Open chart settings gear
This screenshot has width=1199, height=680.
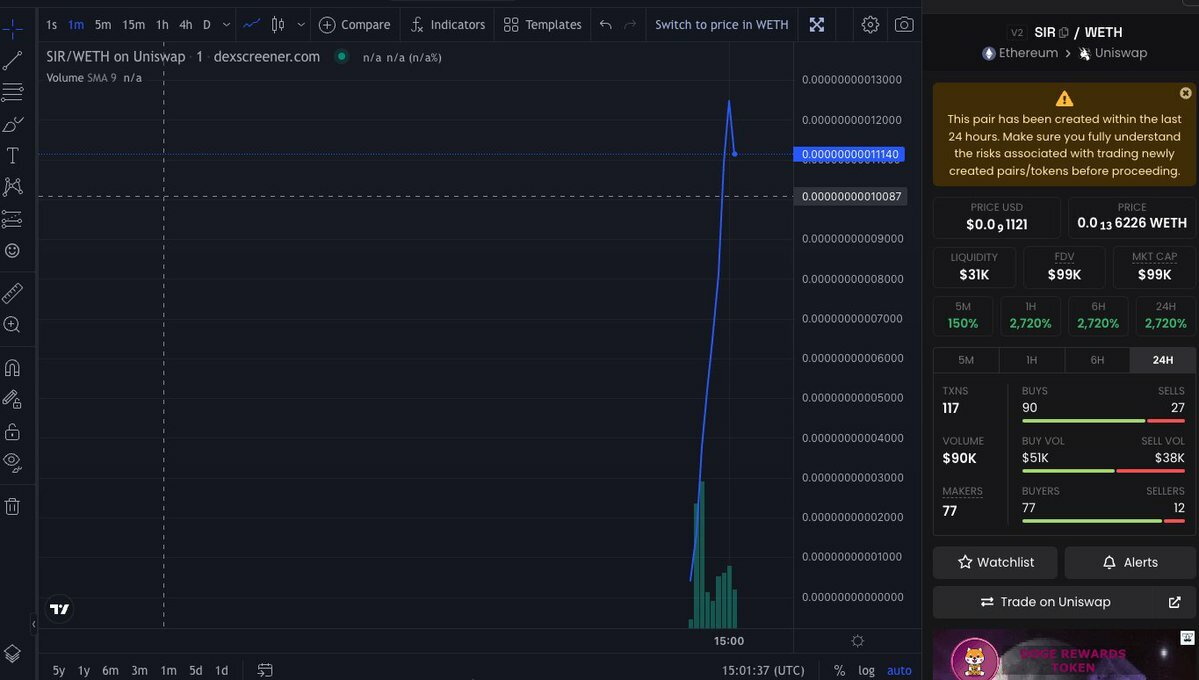pyautogui.click(x=870, y=24)
